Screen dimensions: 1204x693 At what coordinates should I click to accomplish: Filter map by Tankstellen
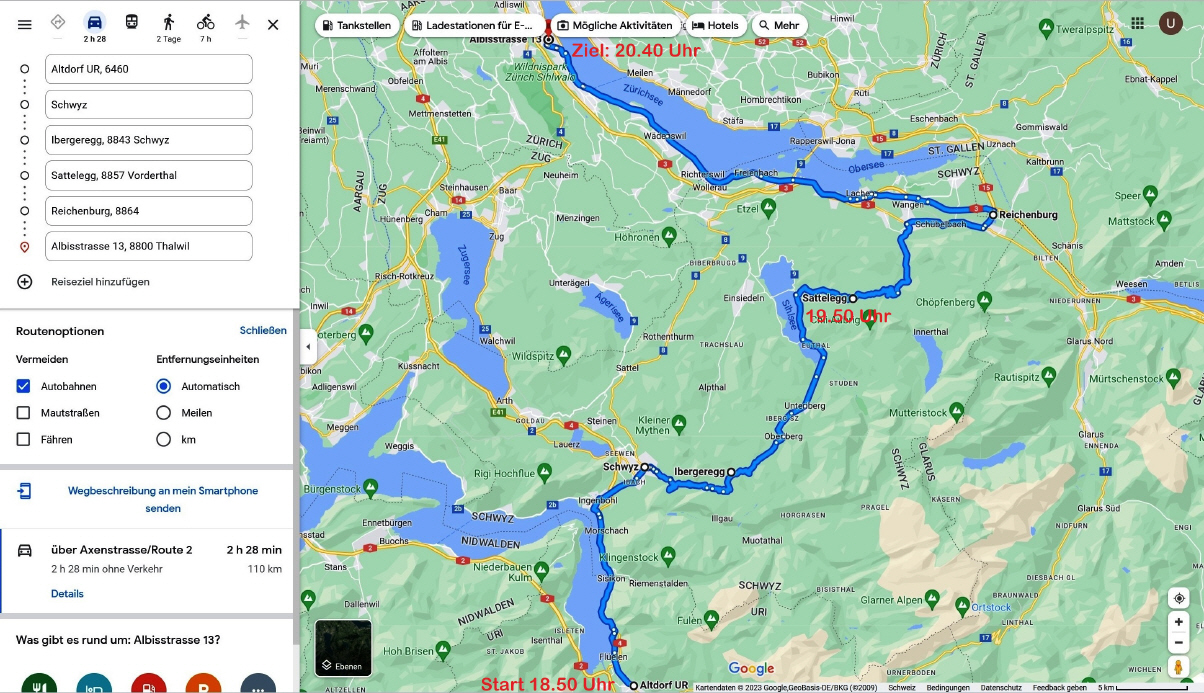[x=358, y=25]
